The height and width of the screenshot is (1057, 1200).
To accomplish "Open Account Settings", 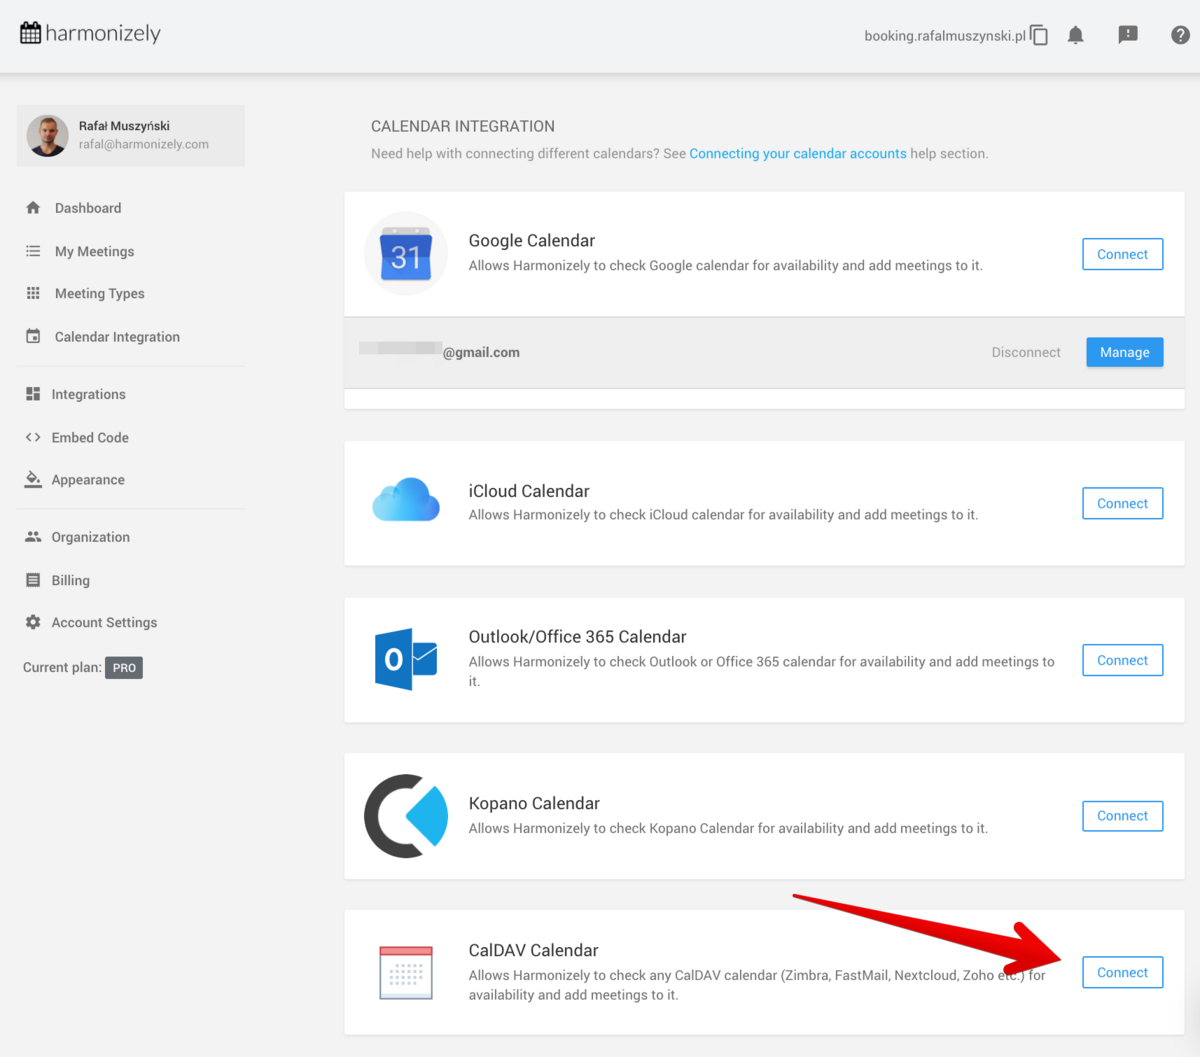I will pos(104,622).
